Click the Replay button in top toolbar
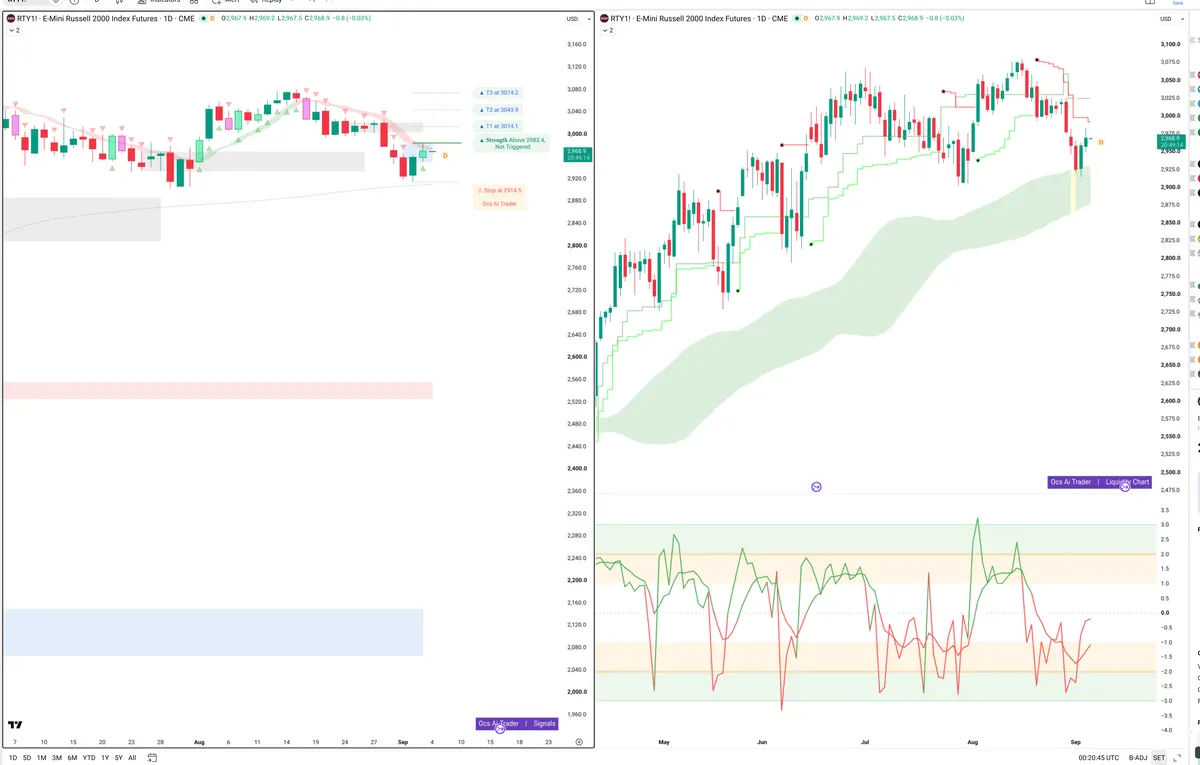Screen dimensions: 1200x765 pos(266,2)
